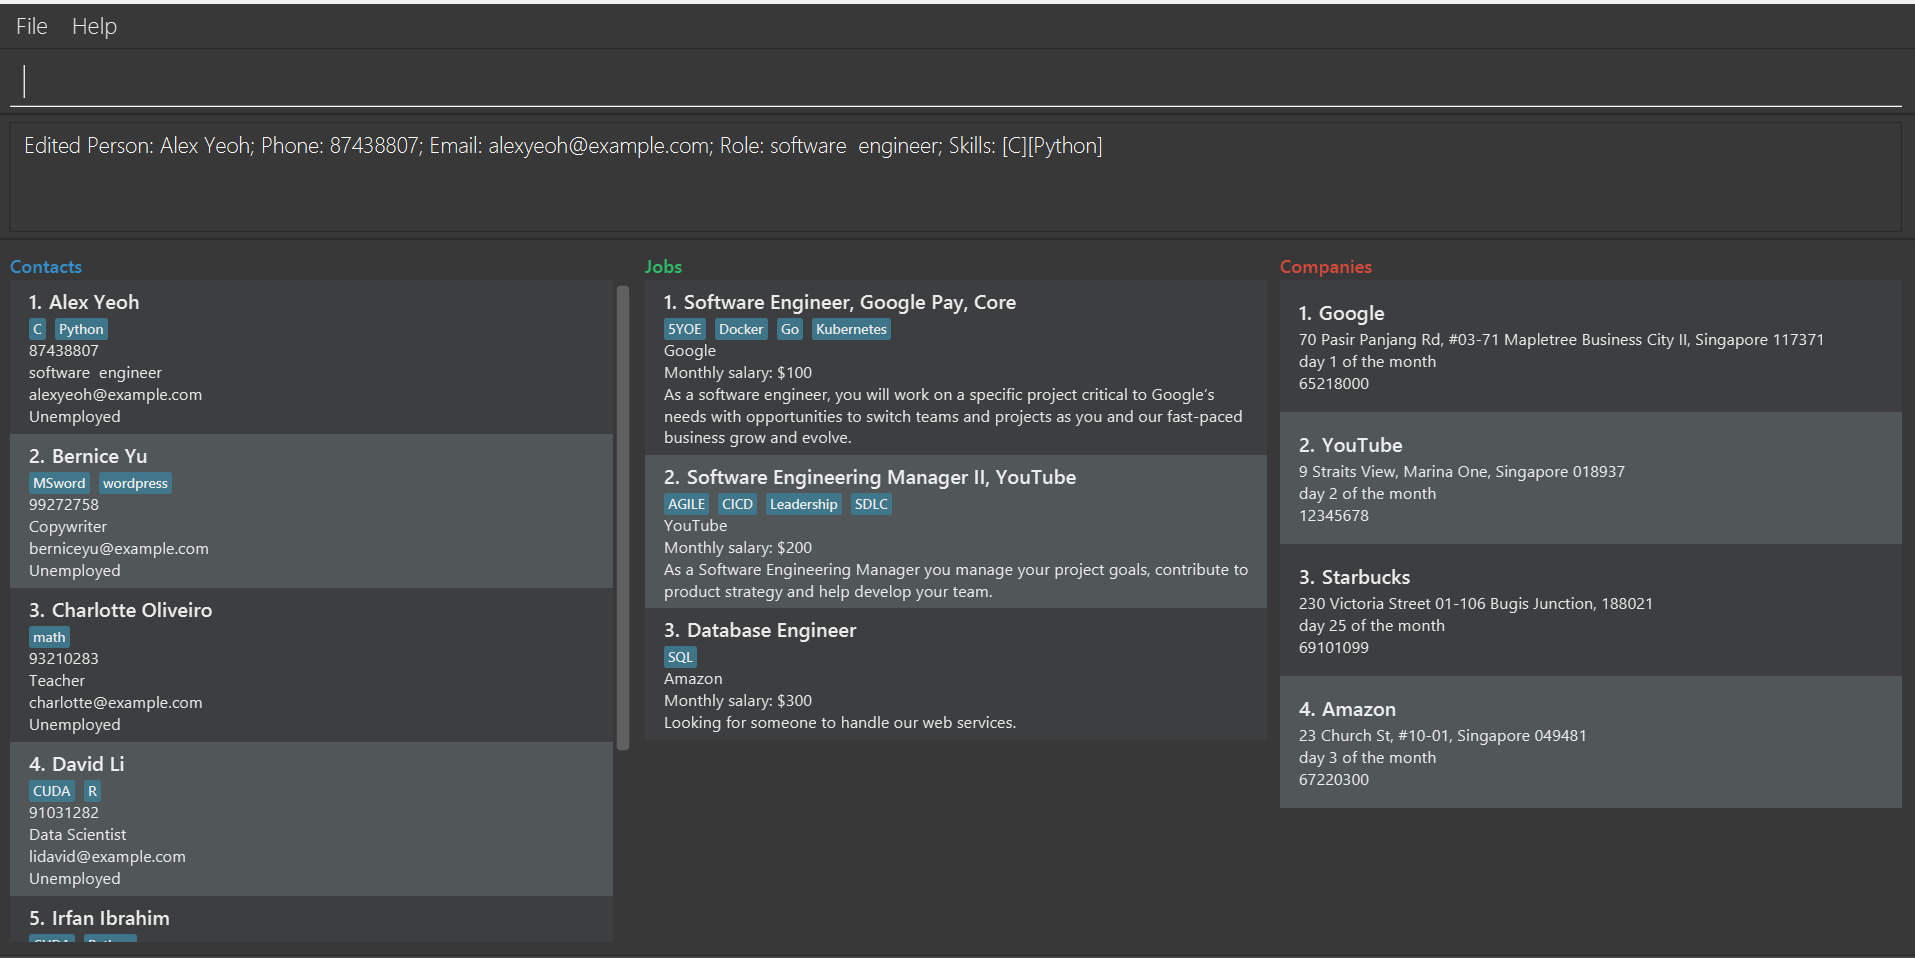Click the 'Edited Person: Alex Yeoh' result message
Image resolution: width=1915 pixels, height=958 pixels.
coord(563,146)
